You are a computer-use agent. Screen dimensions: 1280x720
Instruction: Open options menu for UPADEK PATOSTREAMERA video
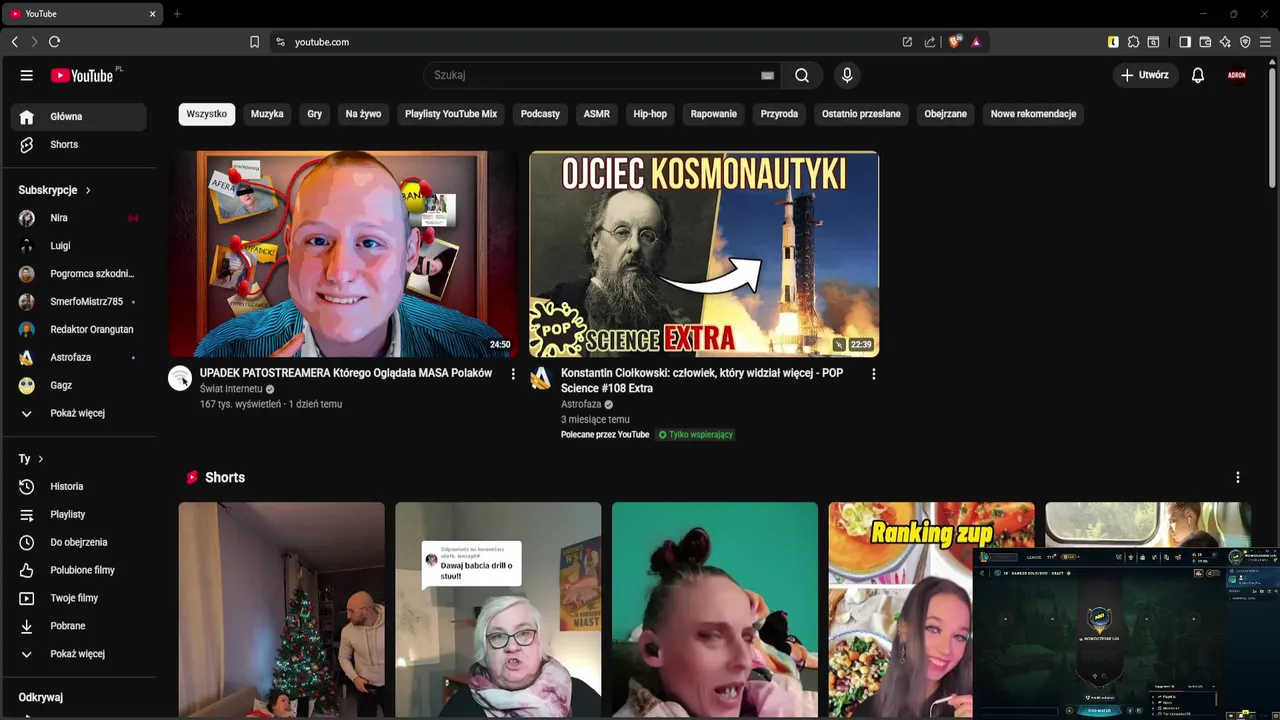point(513,374)
